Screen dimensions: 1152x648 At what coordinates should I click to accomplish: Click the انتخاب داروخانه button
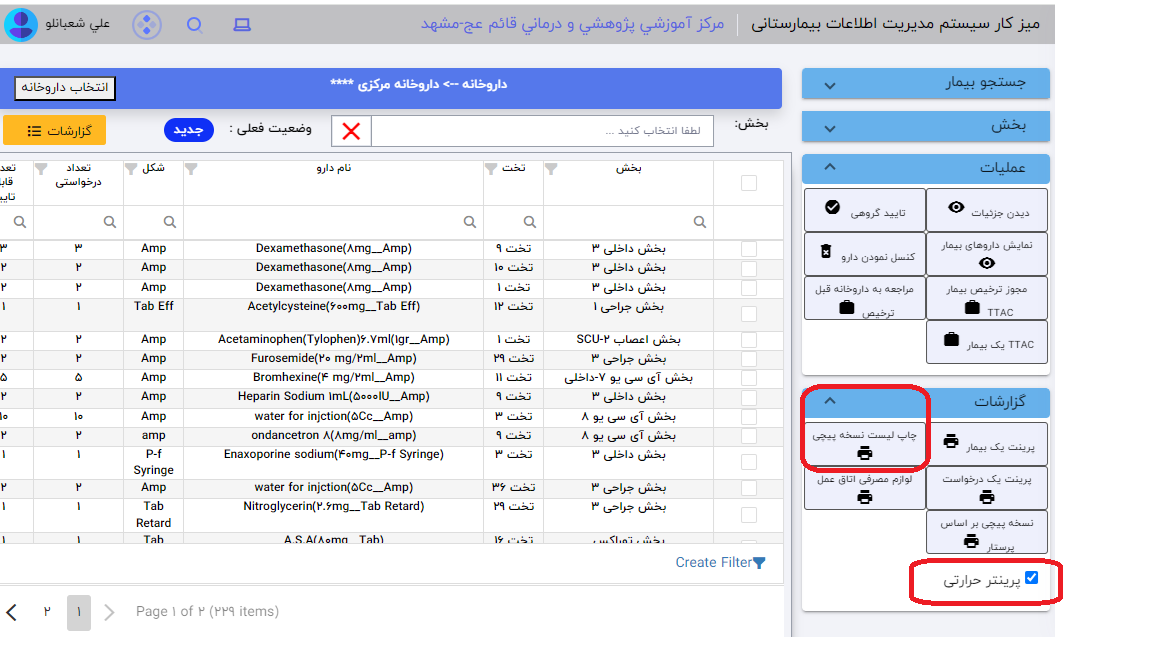pyautogui.click(x=65, y=88)
